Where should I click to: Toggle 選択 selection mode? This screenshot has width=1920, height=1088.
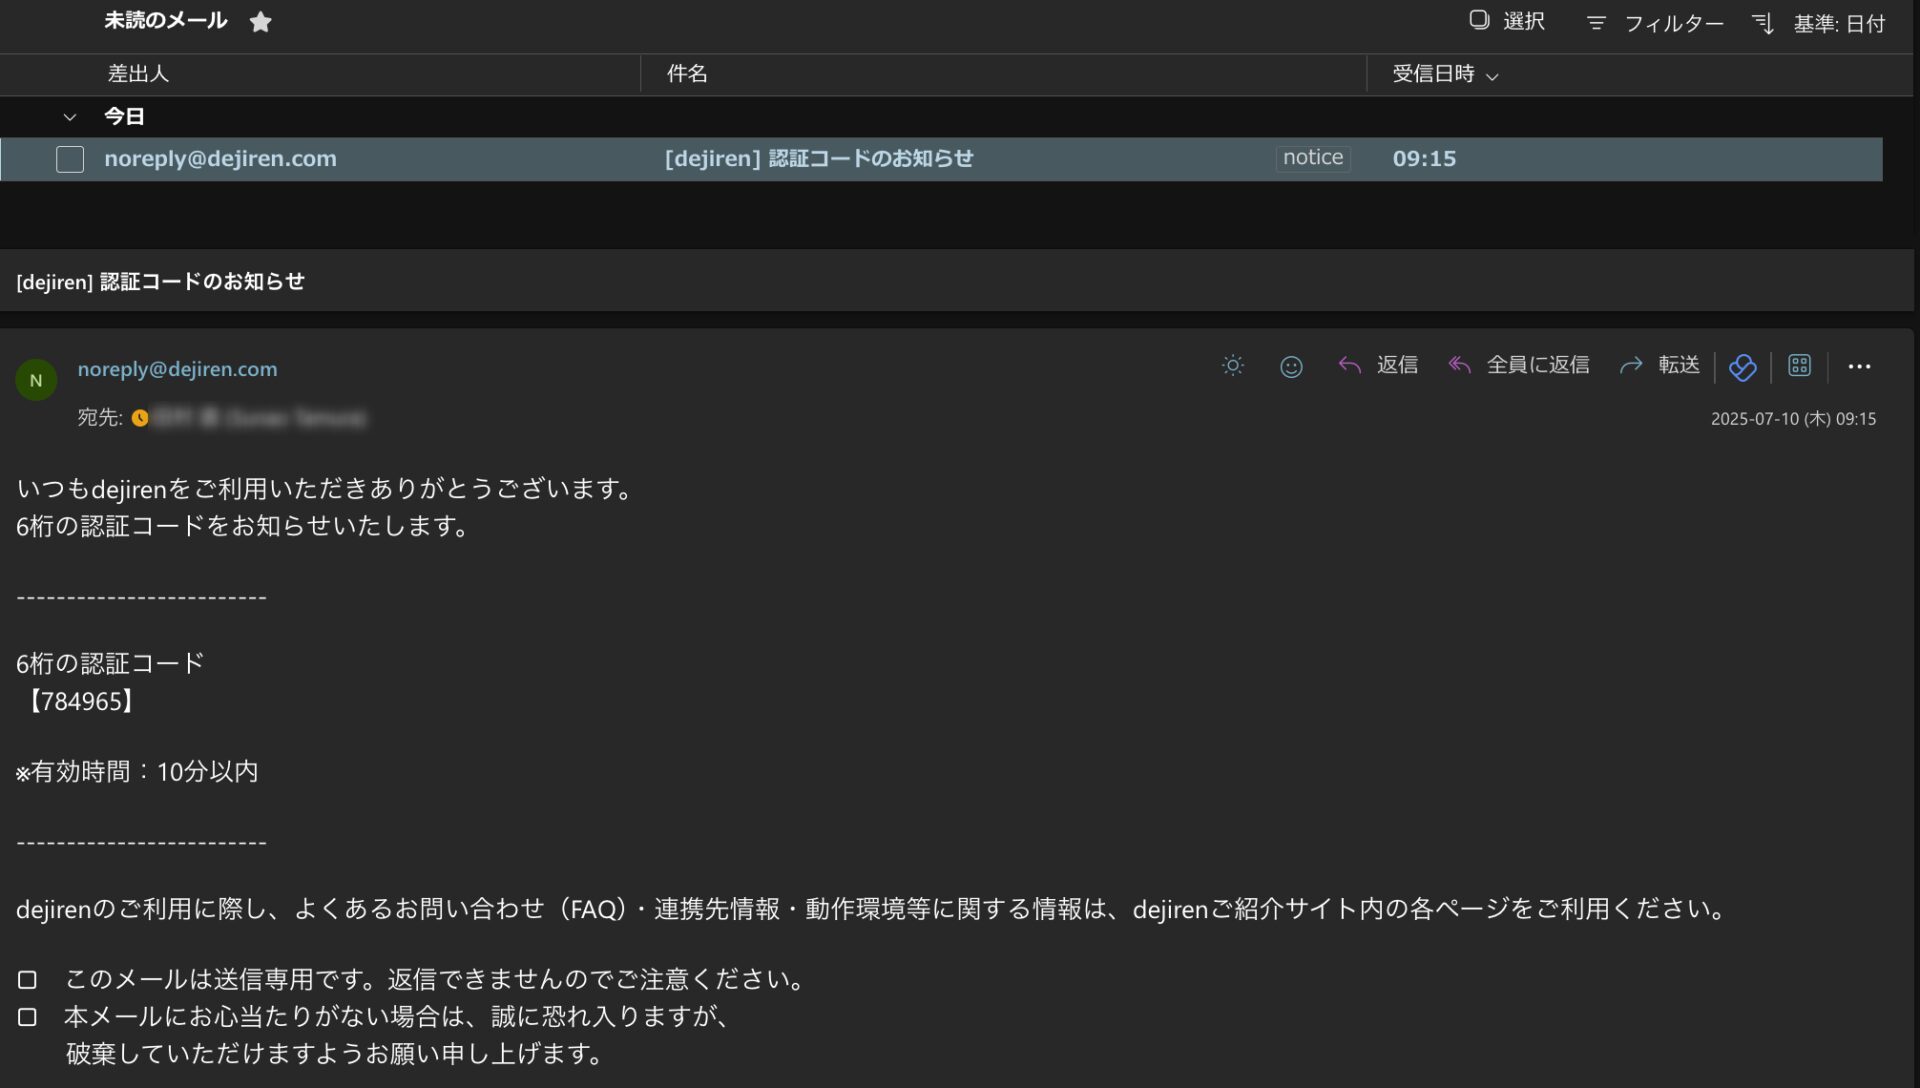tap(1507, 21)
